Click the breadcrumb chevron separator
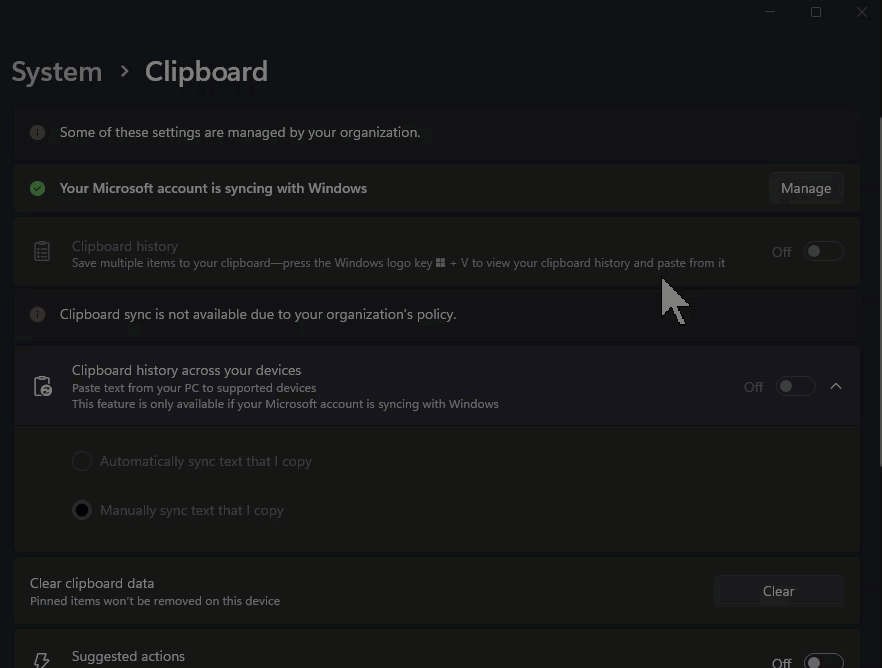882x668 pixels. tap(124, 71)
